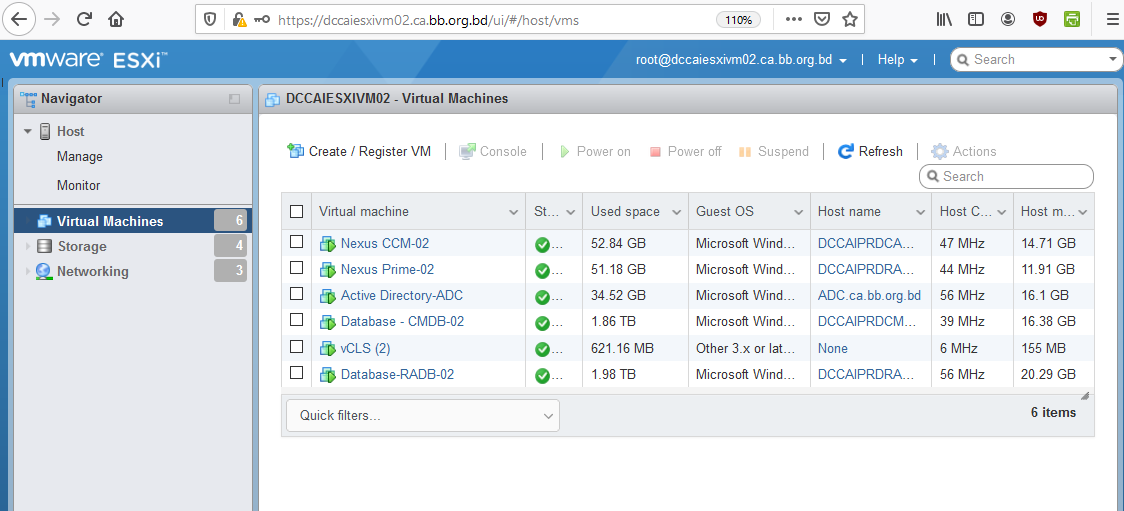
Task: Open the top search box dropdown arrow
Action: [1113, 59]
